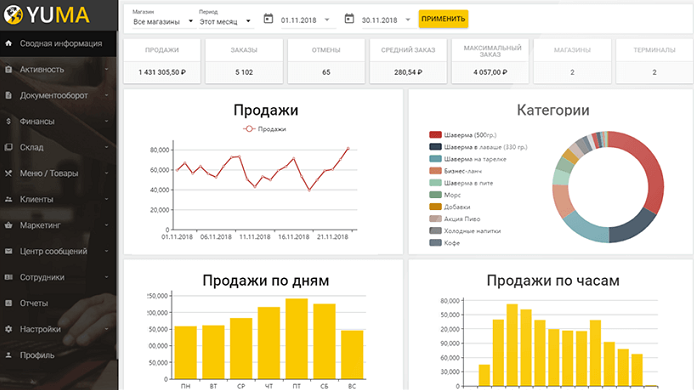Open the Все магазины store dropdown
694x390 pixels.
click(x=163, y=21)
